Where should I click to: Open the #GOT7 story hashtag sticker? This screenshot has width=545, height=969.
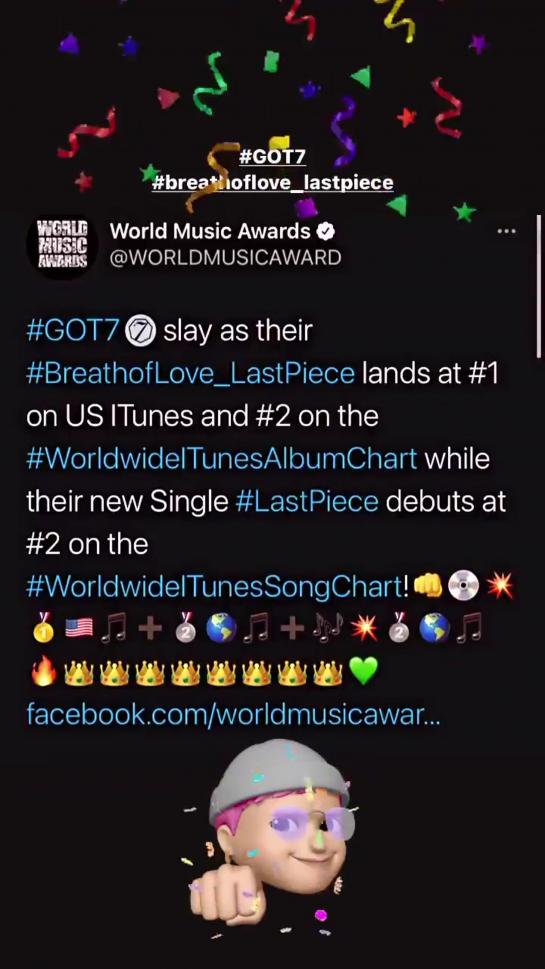point(272,156)
